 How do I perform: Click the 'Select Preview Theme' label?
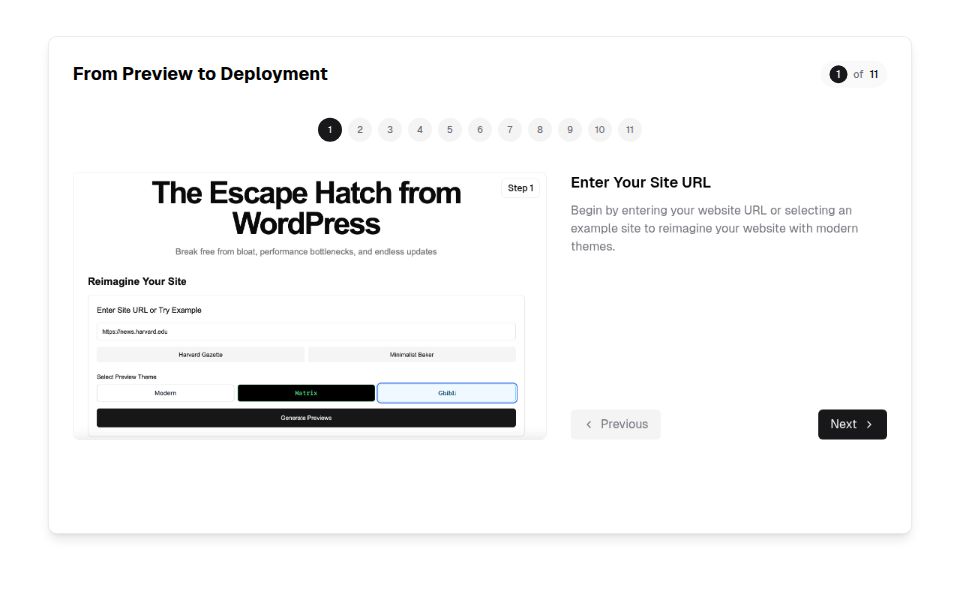[x=127, y=377]
